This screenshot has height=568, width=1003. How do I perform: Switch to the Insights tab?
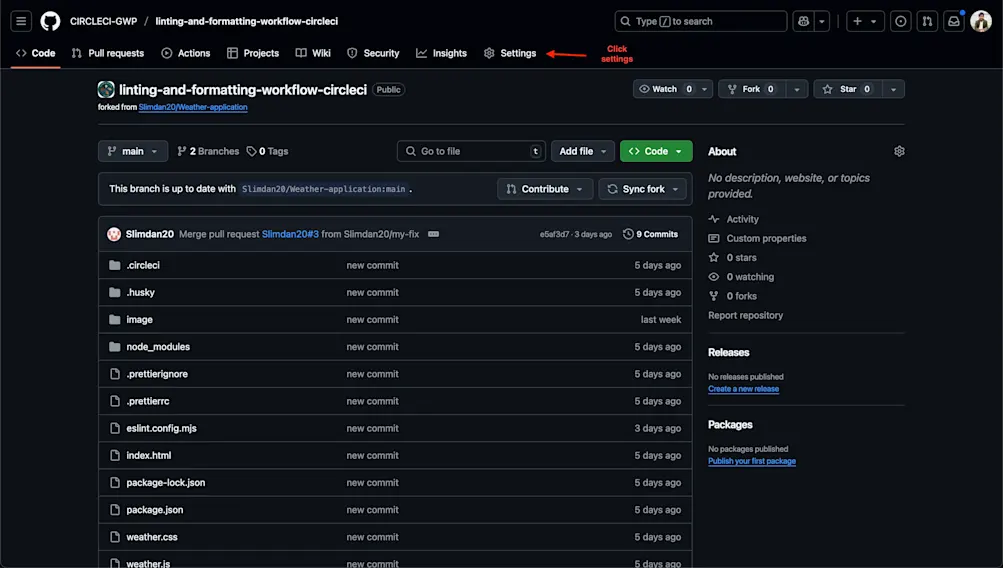(x=442, y=53)
